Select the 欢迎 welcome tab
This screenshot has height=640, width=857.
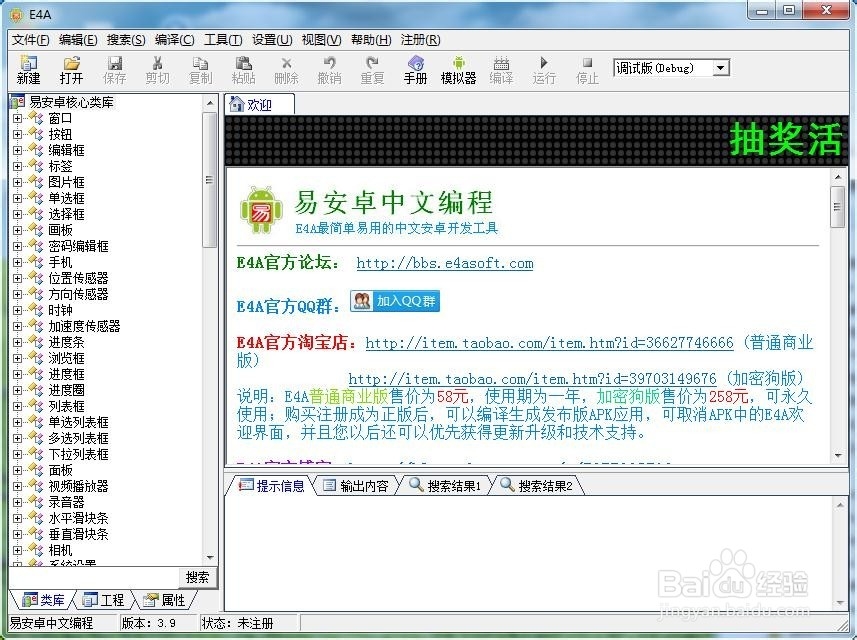[x=259, y=104]
